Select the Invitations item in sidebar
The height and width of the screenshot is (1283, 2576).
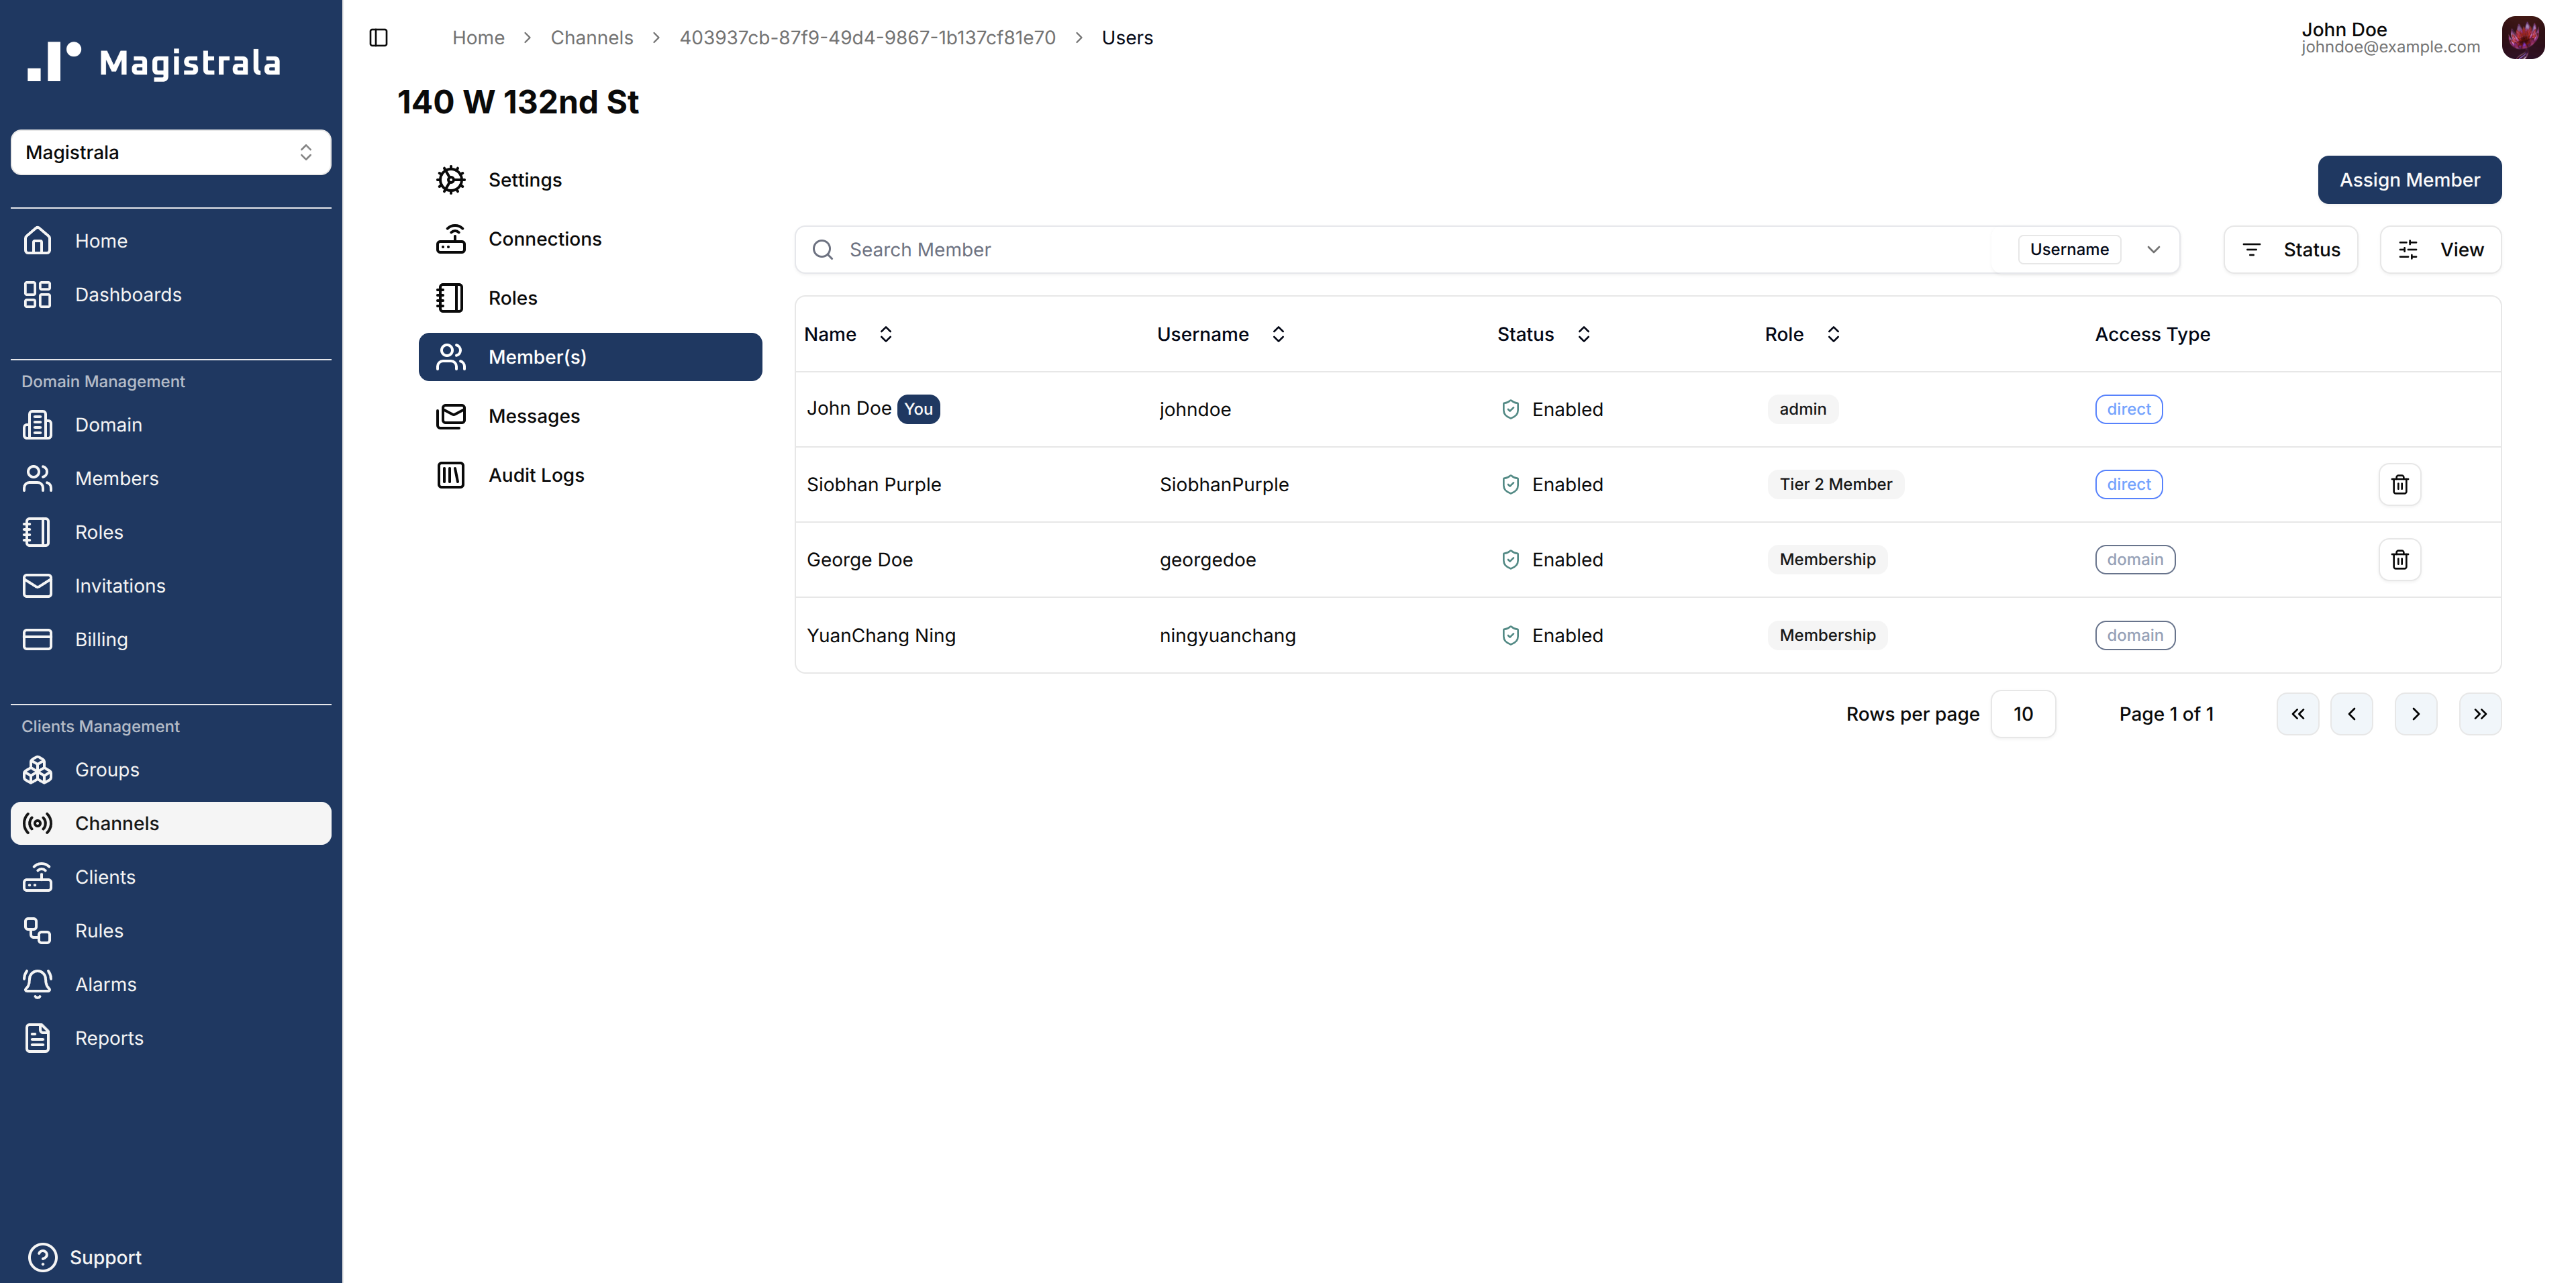120,585
